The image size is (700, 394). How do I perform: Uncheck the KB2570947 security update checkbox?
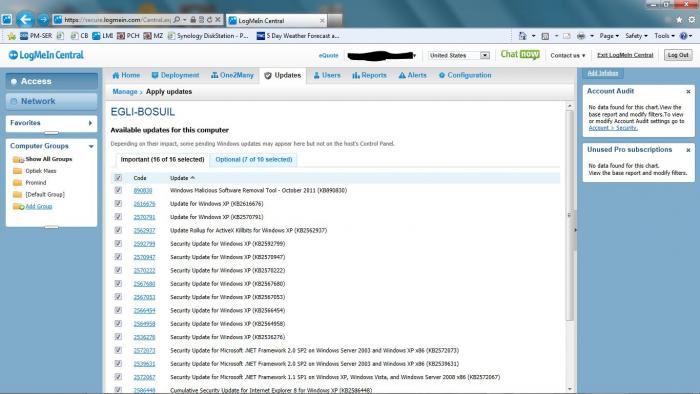pyautogui.click(x=118, y=257)
